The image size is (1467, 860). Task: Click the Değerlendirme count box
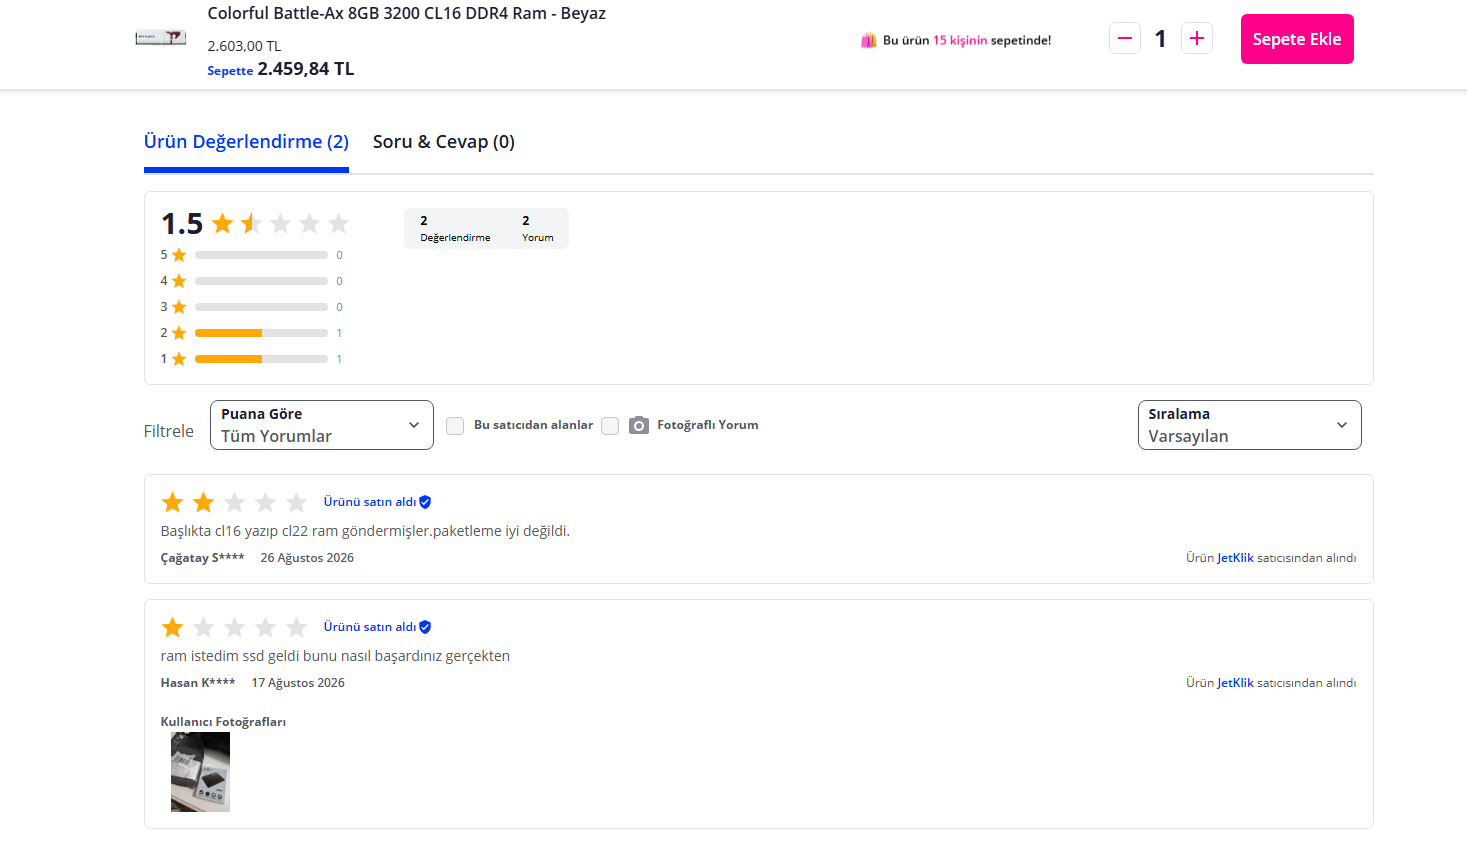[x=455, y=229]
